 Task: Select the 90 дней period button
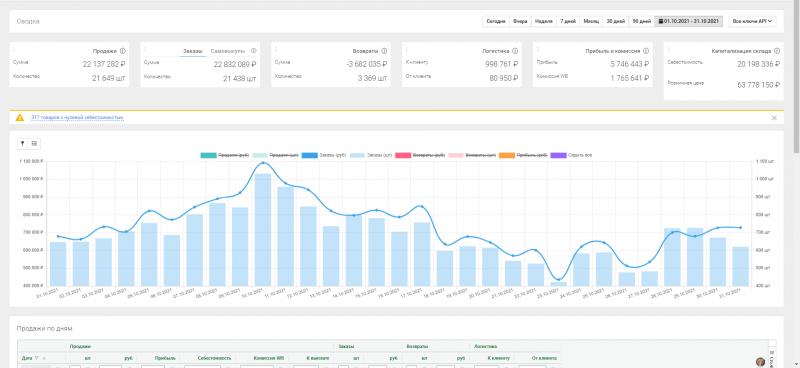coord(641,21)
